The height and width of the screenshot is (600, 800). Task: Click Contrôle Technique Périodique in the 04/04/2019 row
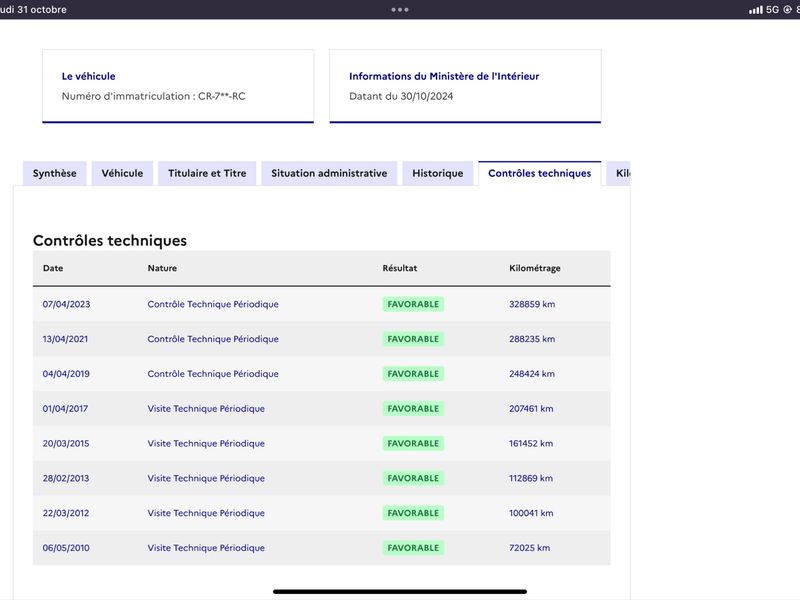tap(213, 373)
